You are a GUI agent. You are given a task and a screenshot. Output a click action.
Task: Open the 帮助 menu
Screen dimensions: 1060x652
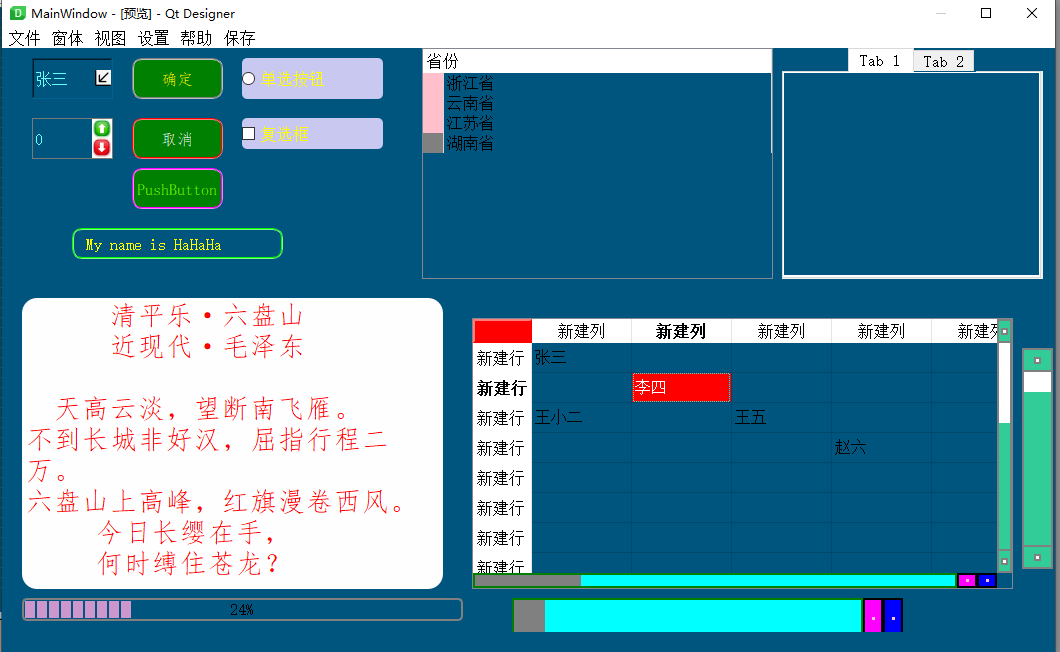click(196, 38)
